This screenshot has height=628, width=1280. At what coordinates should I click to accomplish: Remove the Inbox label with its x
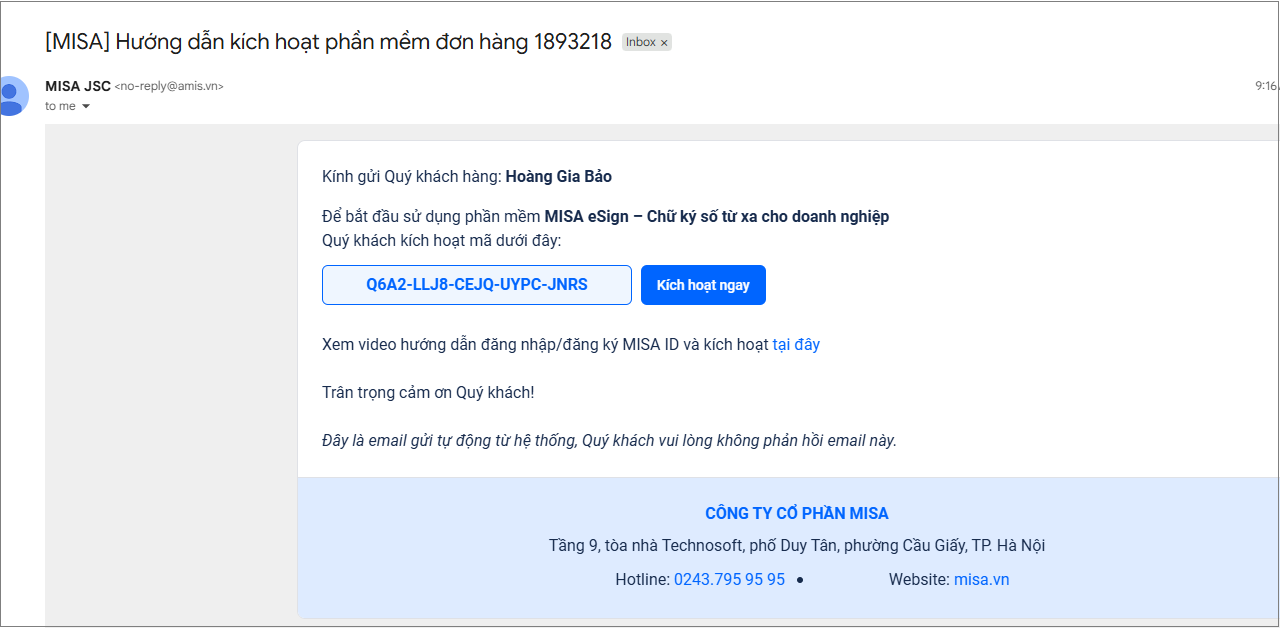point(664,43)
